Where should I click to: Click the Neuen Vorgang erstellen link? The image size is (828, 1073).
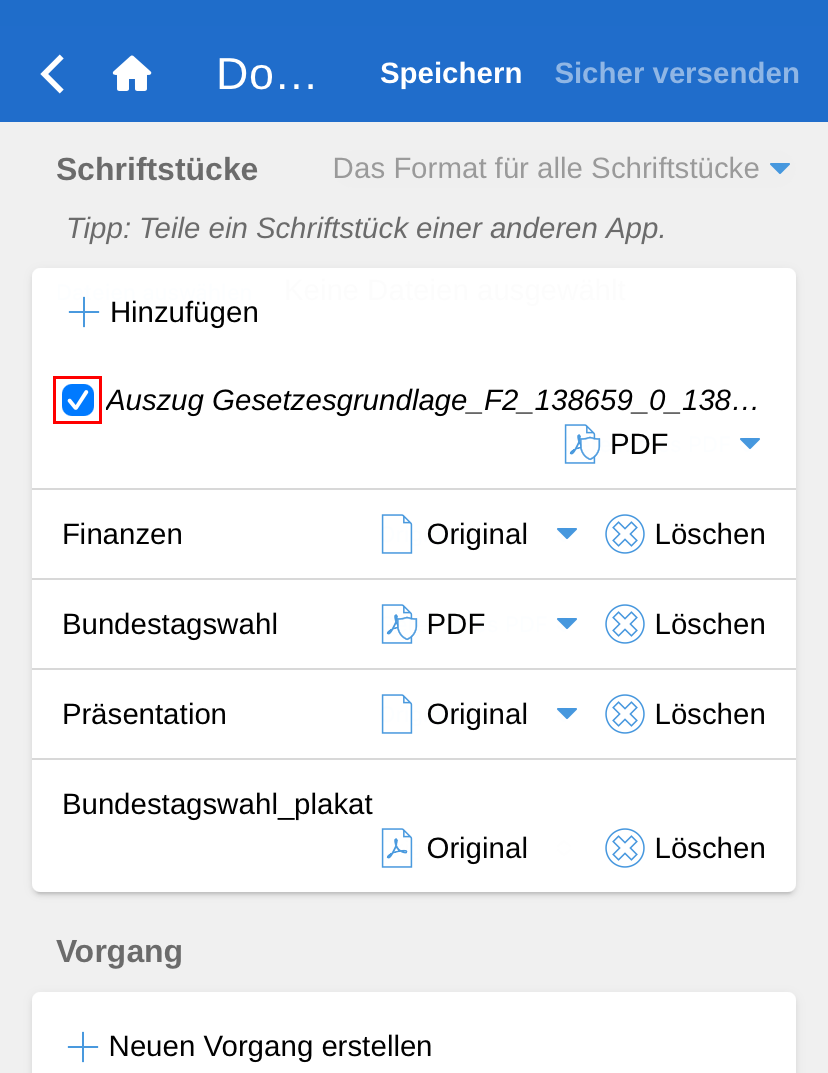click(x=270, y=1047)
